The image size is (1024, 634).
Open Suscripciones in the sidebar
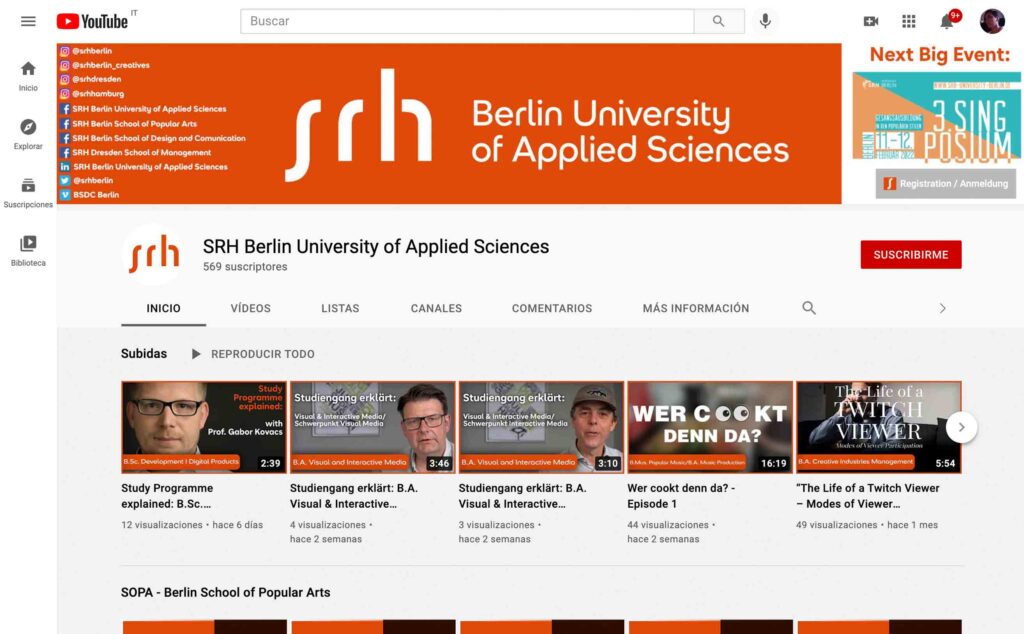tap(28, 193)
